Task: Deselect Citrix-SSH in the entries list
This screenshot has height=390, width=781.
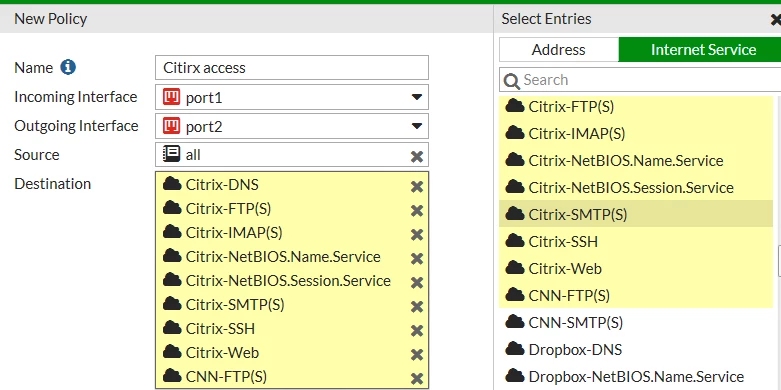Action: (636, 241)
